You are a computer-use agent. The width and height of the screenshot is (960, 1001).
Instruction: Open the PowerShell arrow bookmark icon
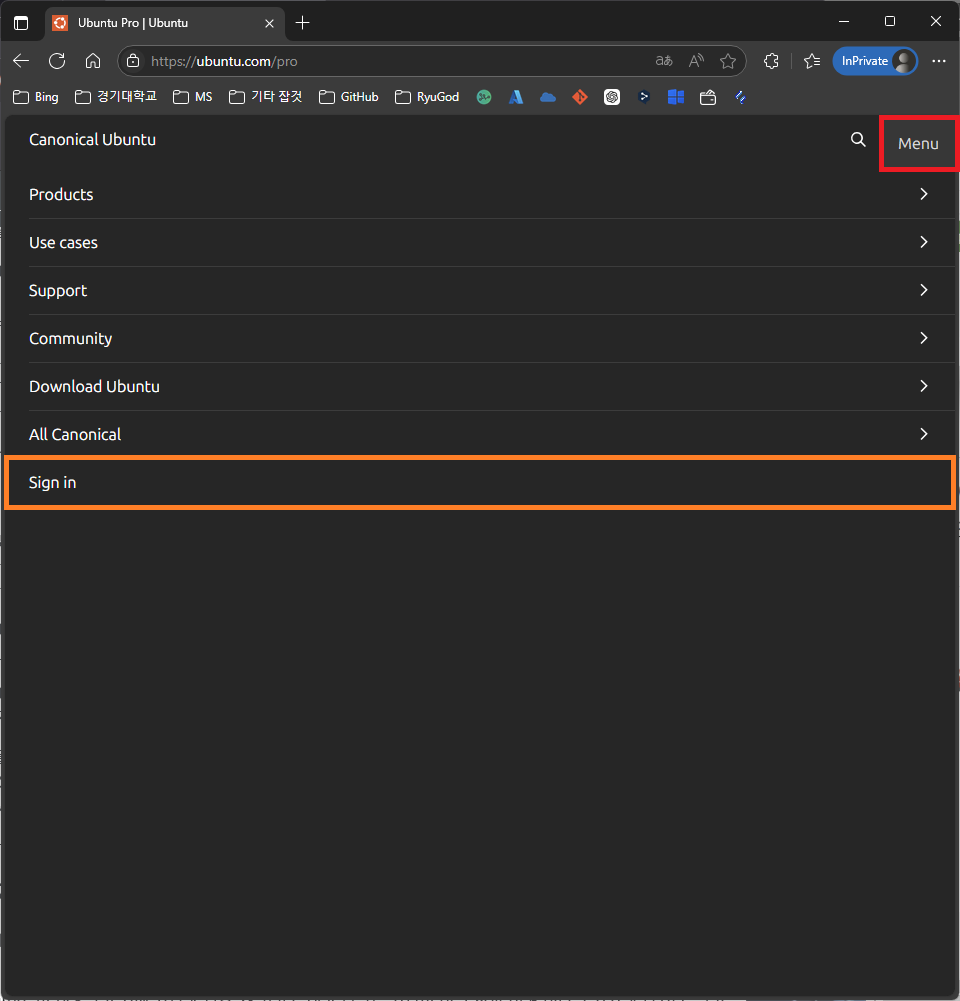tap(643, 97)
